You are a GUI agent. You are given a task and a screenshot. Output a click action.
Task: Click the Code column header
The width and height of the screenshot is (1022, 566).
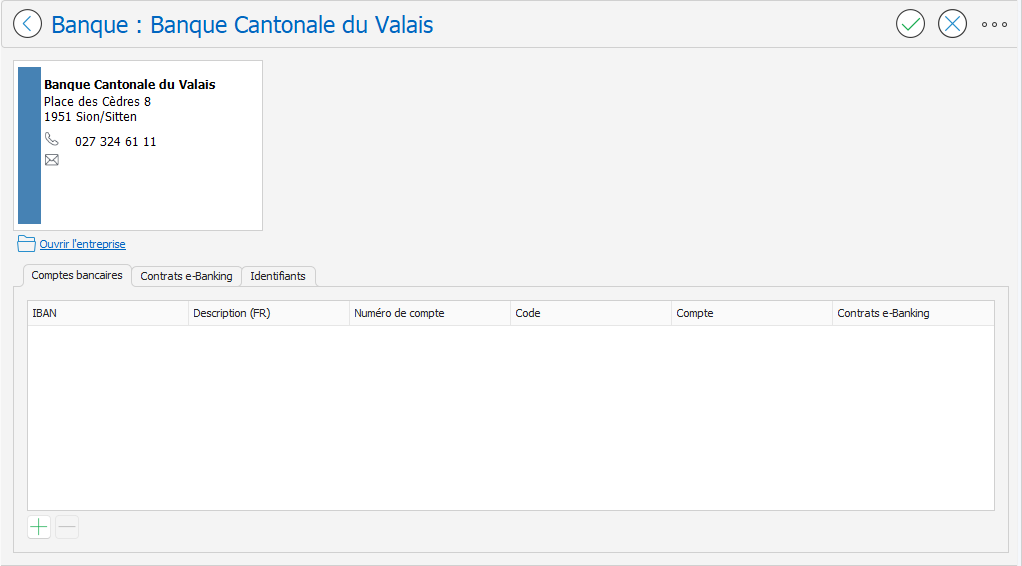[x=590, y=313]
